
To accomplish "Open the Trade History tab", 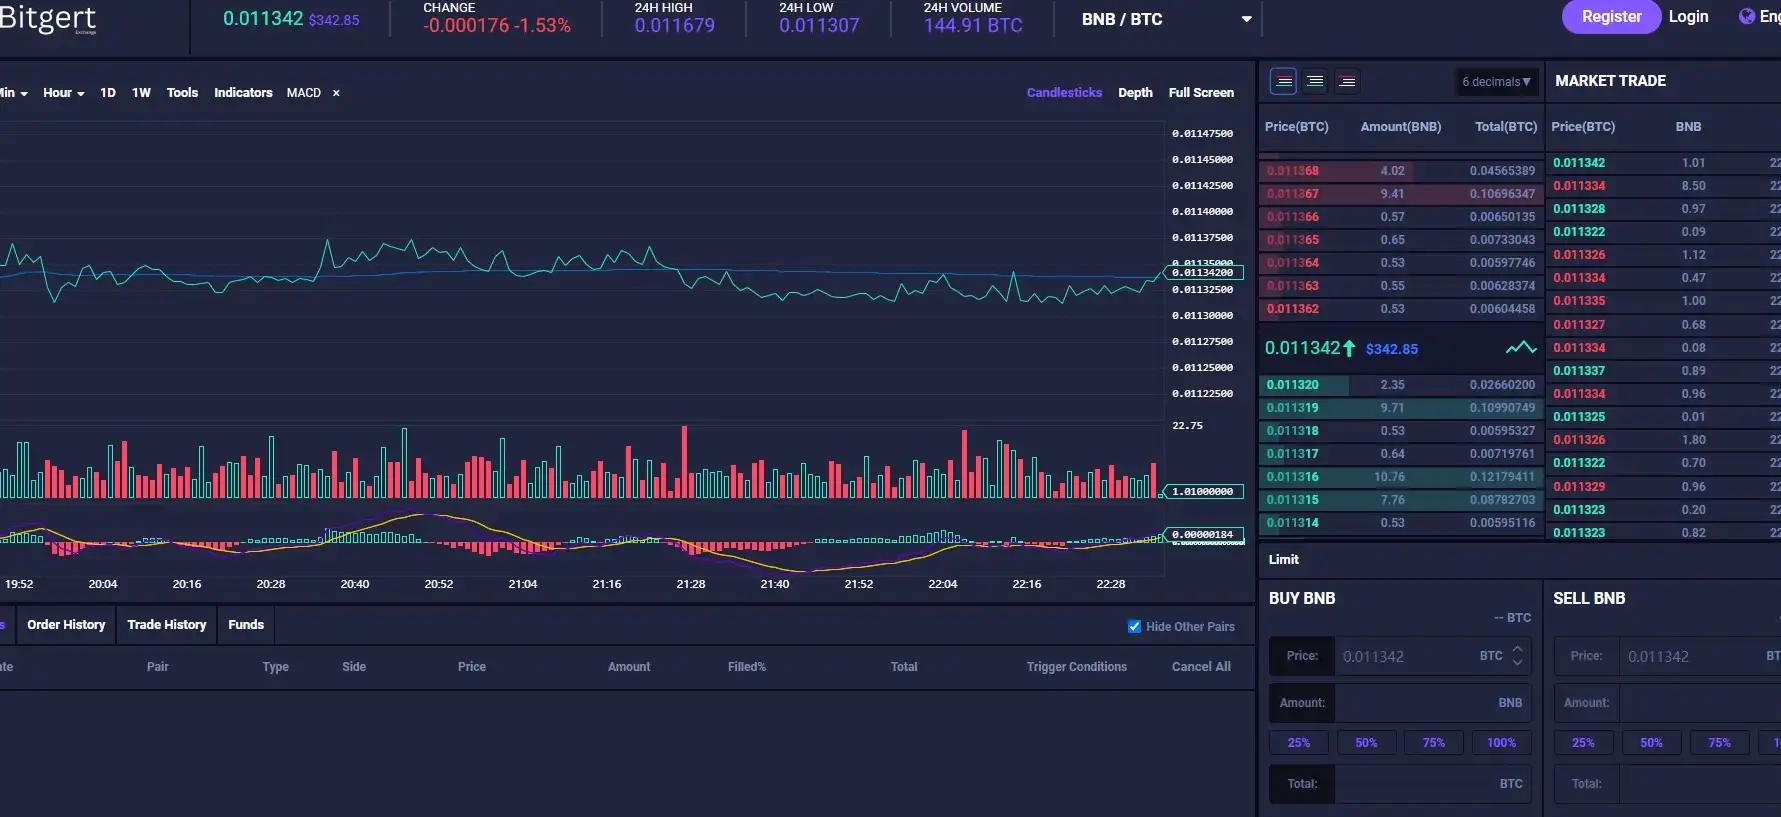I will point(166,625).
